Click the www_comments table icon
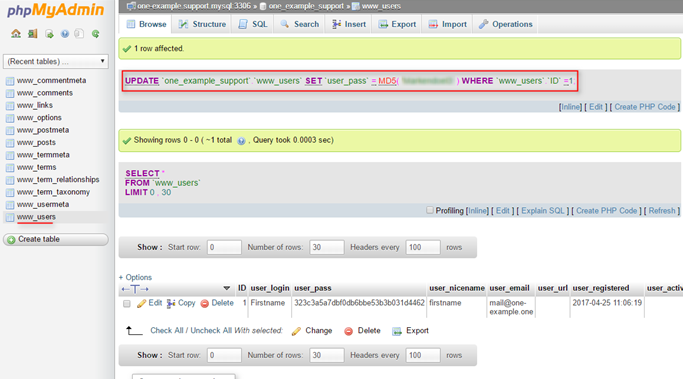The width and height of the screenshot is (683, 379). pos(10,93)
